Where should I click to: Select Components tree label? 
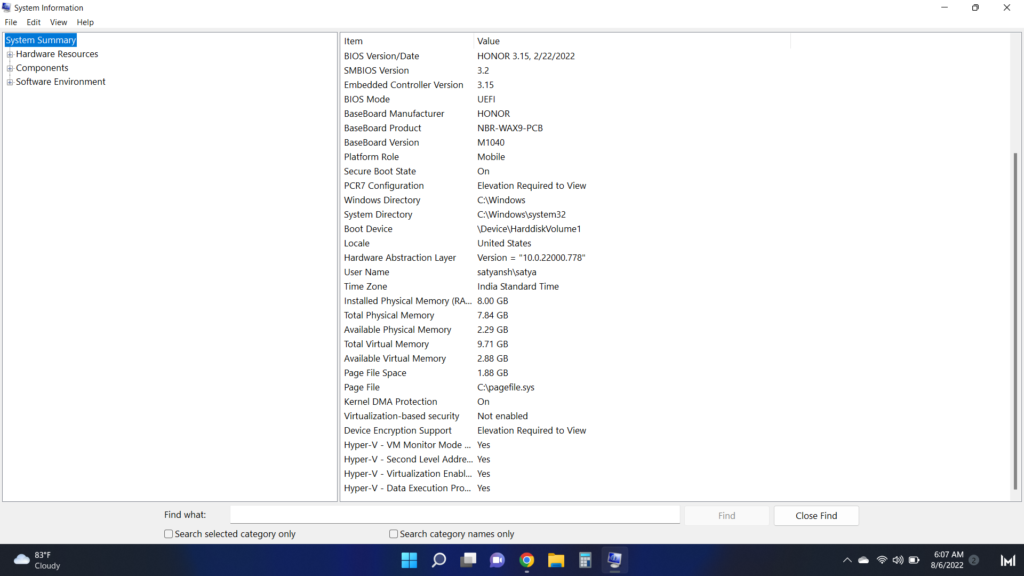click(x=42, y=68)
